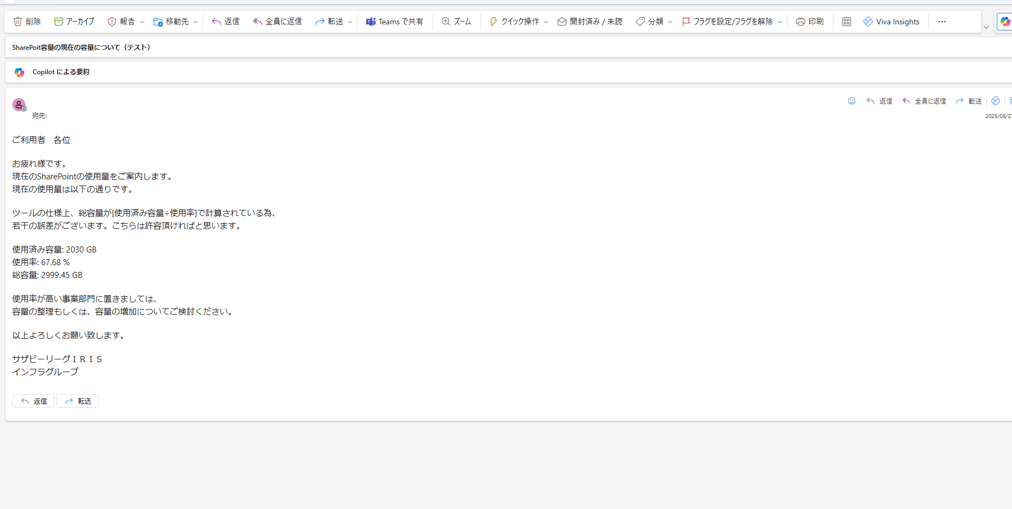Viewport: 1012px width, 509px height.
Task: Toggle the フラグを設定/フラグを解除 flag
Action: pyautogui.click(x=727, y=21)
